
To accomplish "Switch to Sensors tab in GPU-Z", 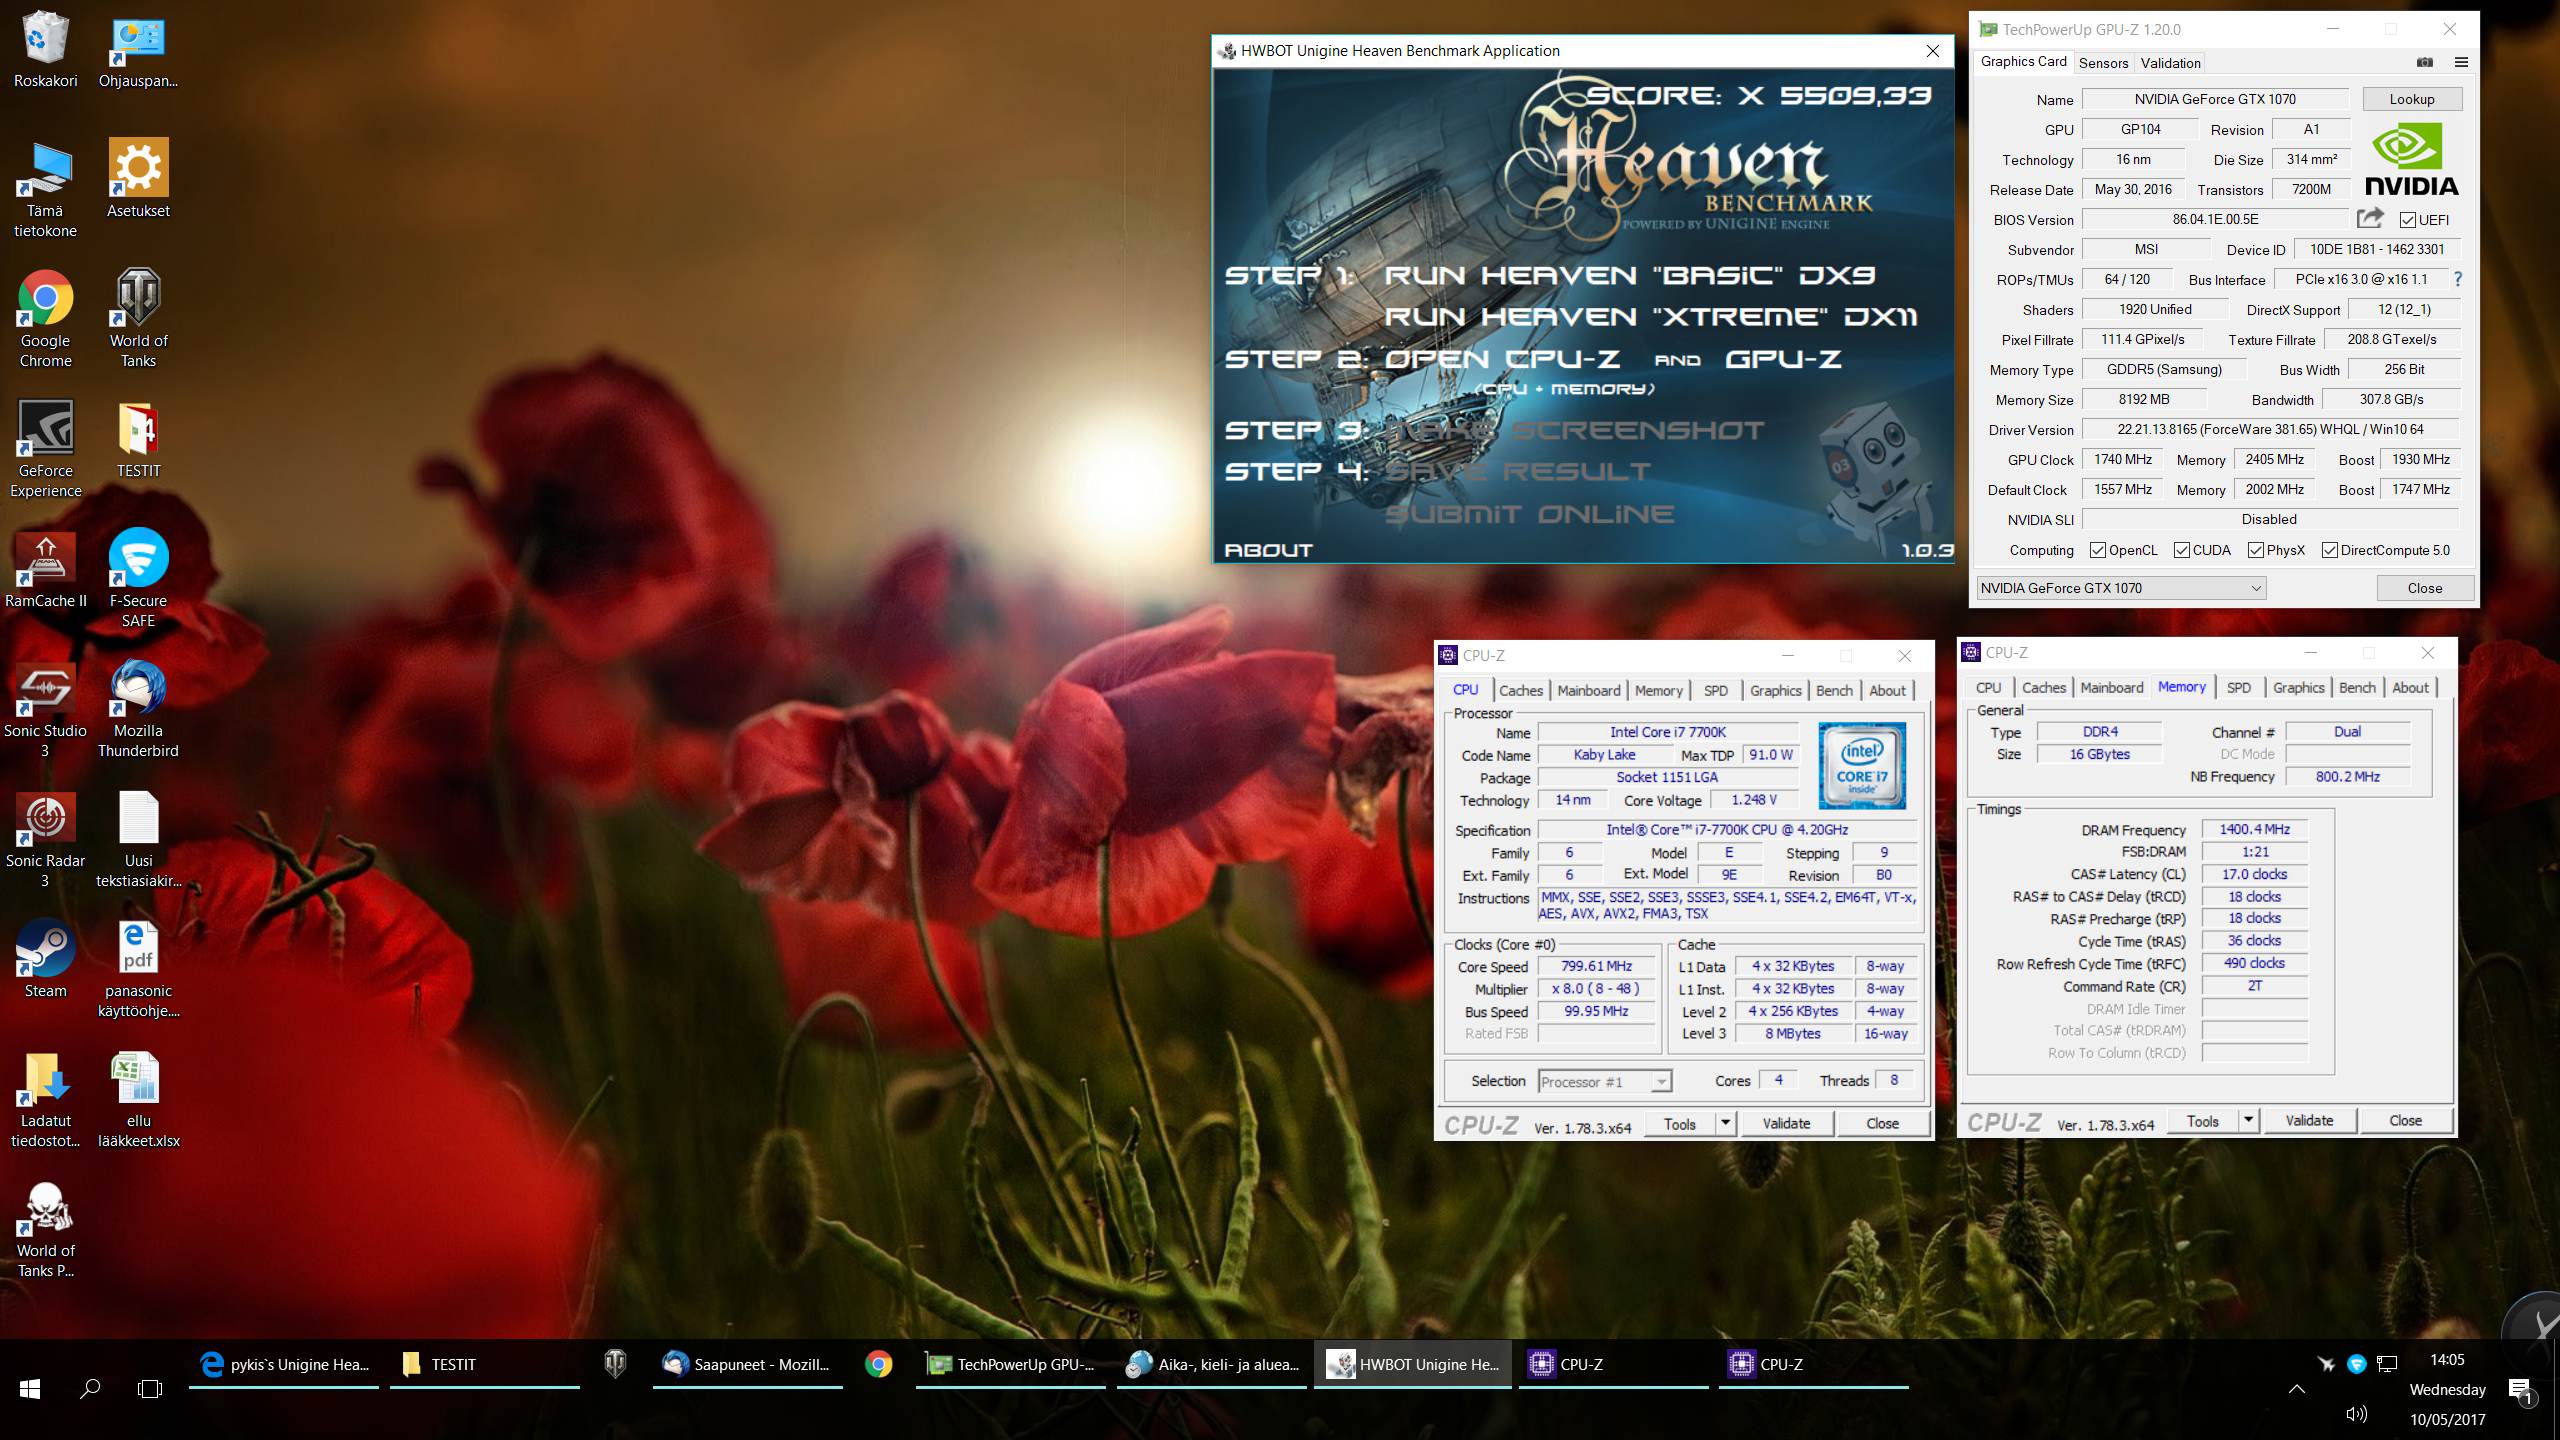I will click(x=2103, y=62).
